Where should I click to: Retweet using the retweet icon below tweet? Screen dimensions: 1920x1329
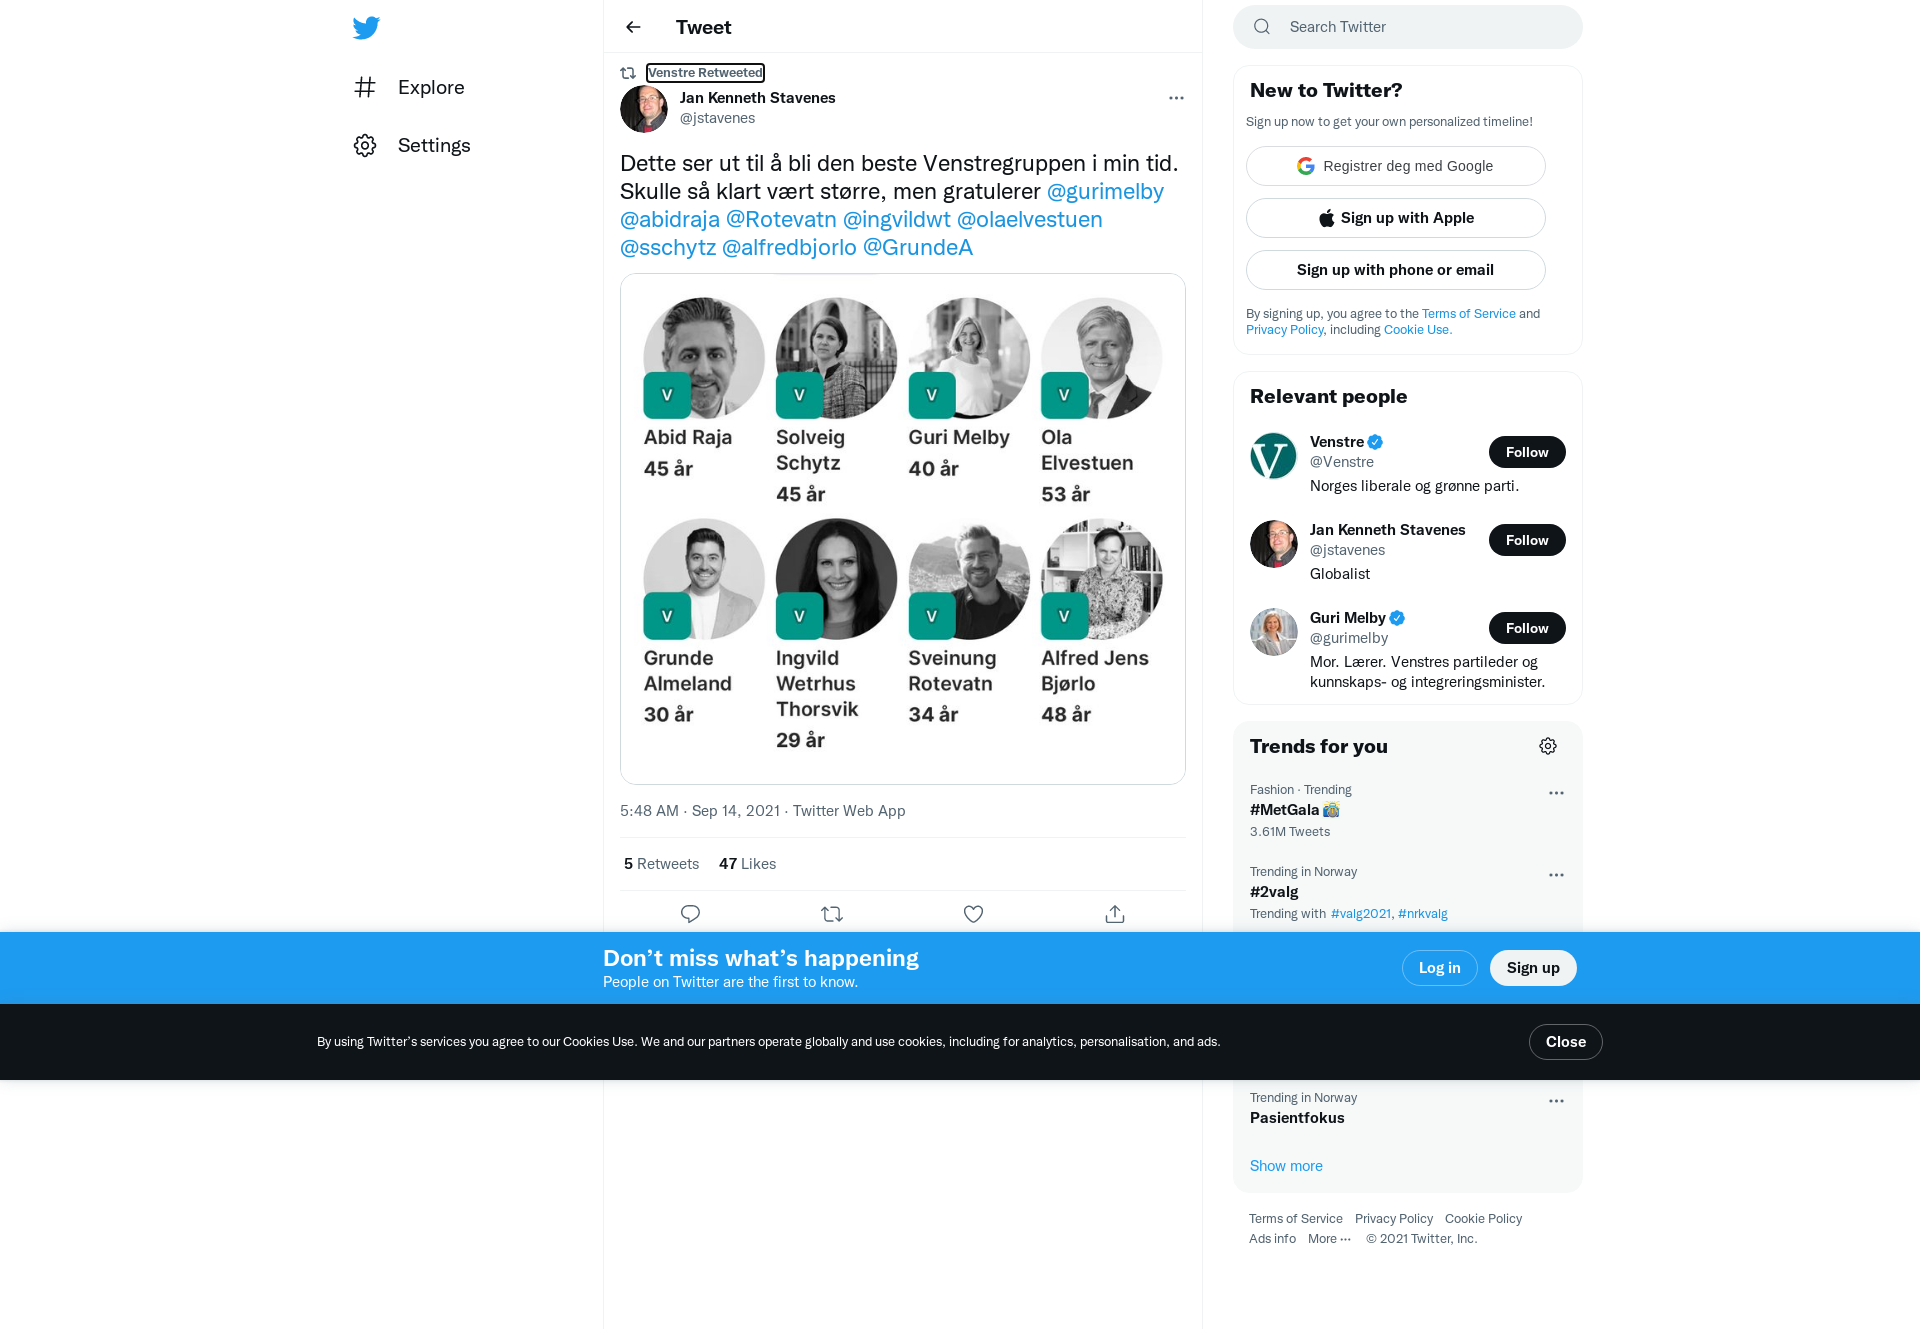(x=832, y=914)
